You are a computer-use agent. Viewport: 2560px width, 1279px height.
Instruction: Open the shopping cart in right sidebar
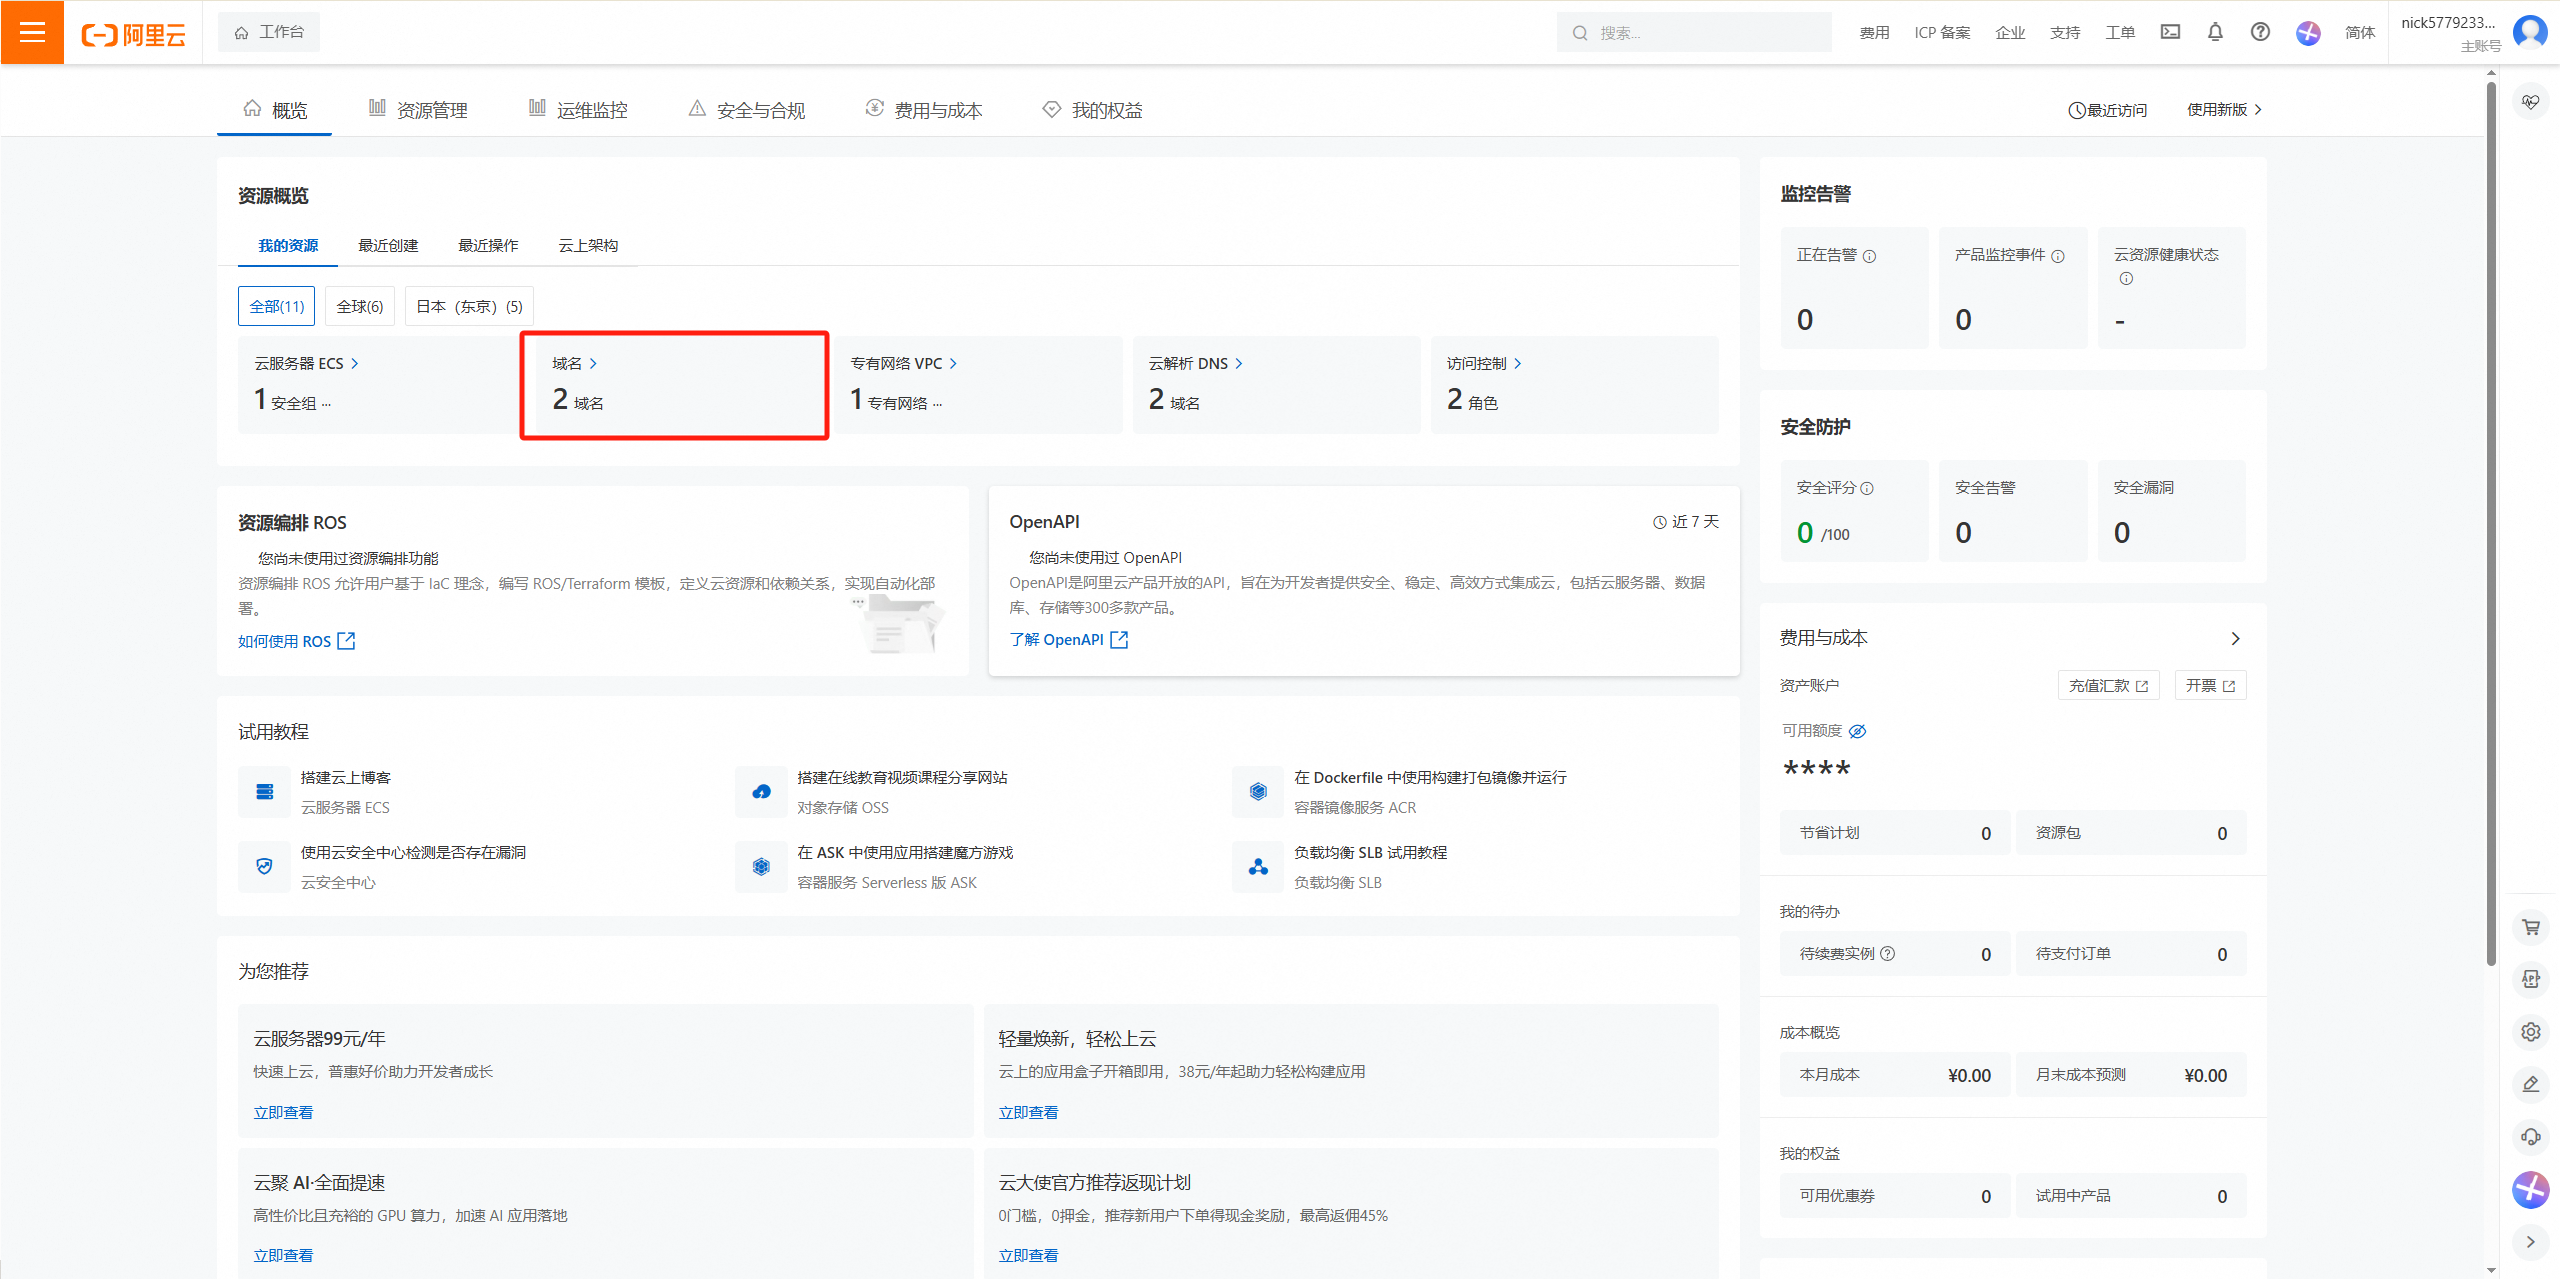coord(2531,926)
